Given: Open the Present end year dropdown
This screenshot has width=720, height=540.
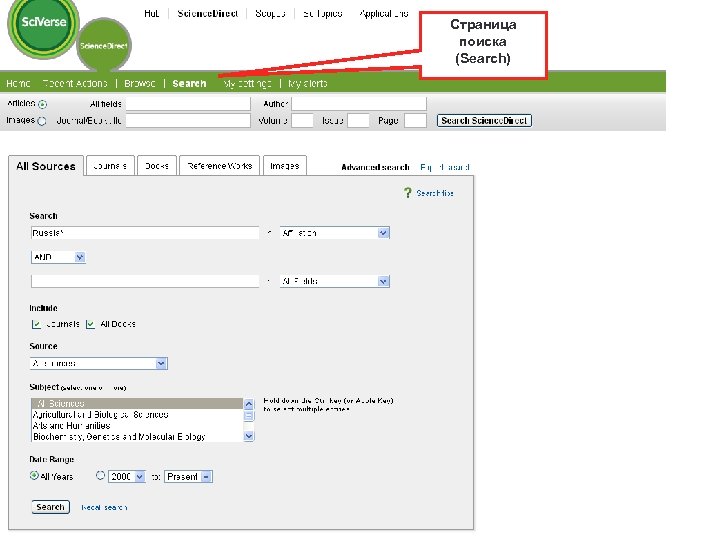Looking at the screenshot, I should coord(188,477).
